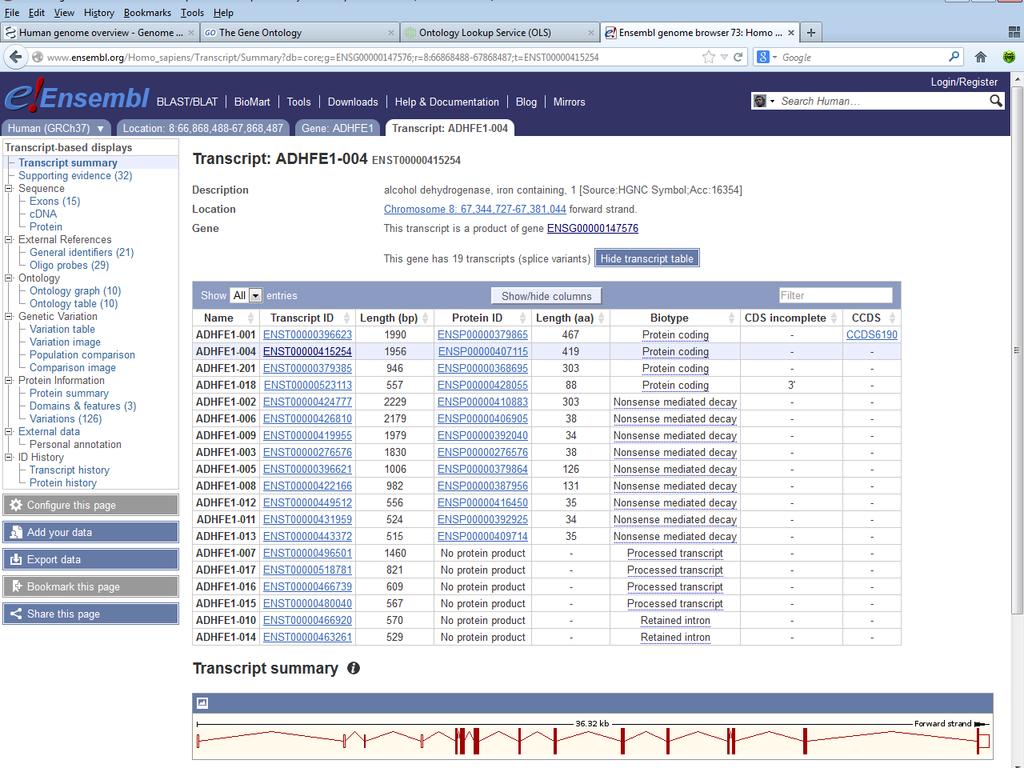Open the Human (GRCh37) species dropdown
The height and width of the screenshot is (768, 1024).
56,128
